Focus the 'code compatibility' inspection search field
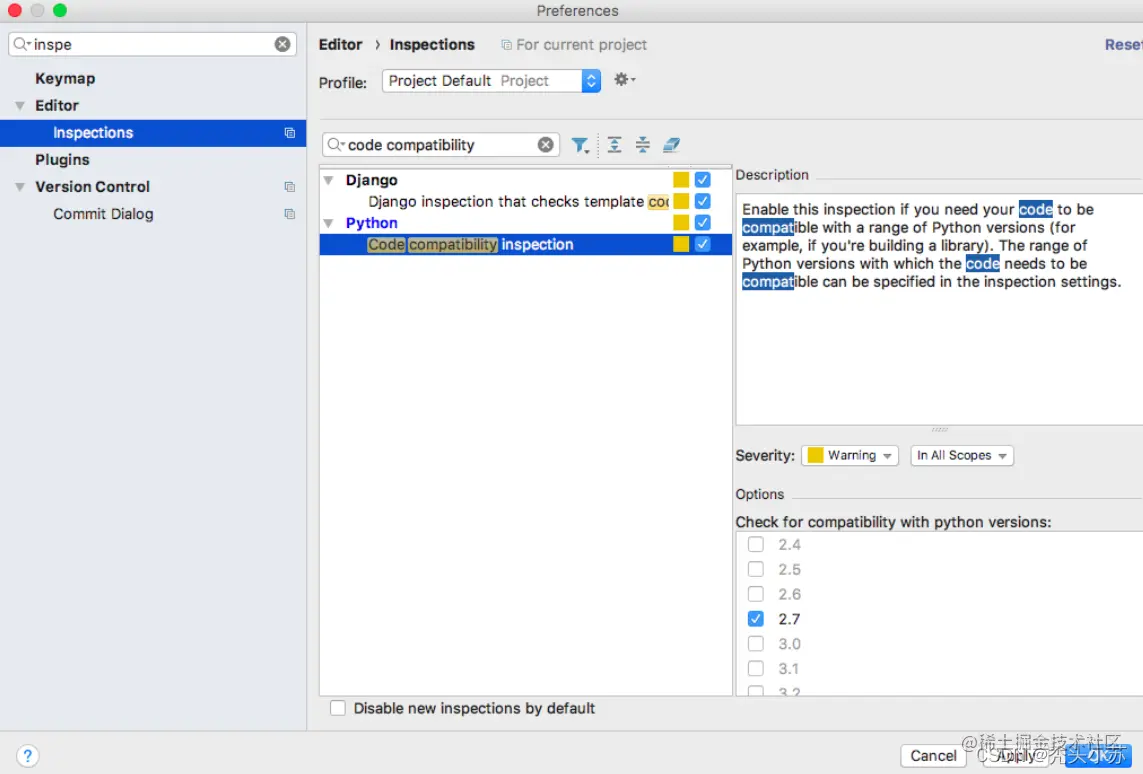The image size is (1143, 774). click(x=440, y=145)
